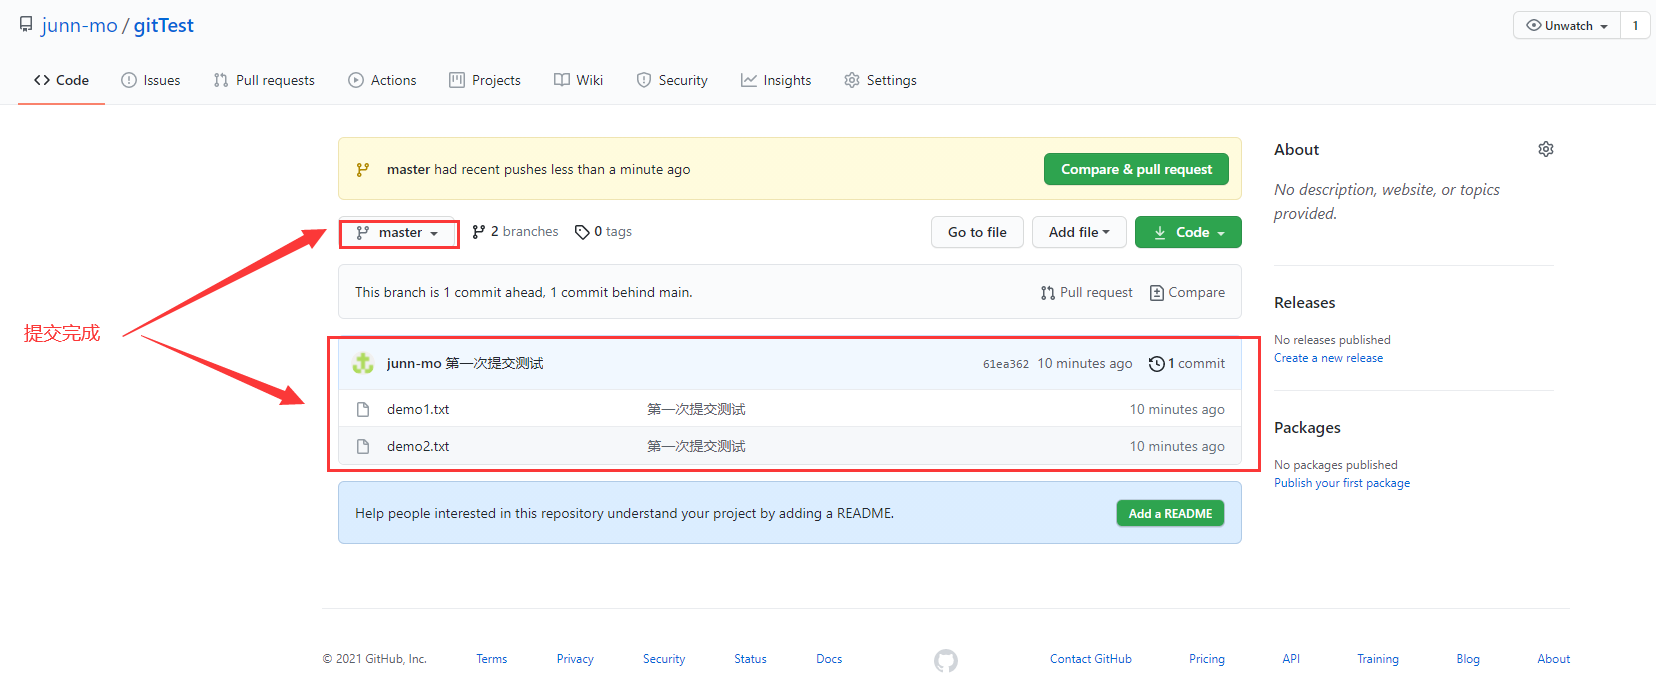Screen dimensions: 1656x697
Task: View the 1 commit history link
Action: pos(1187,364)
